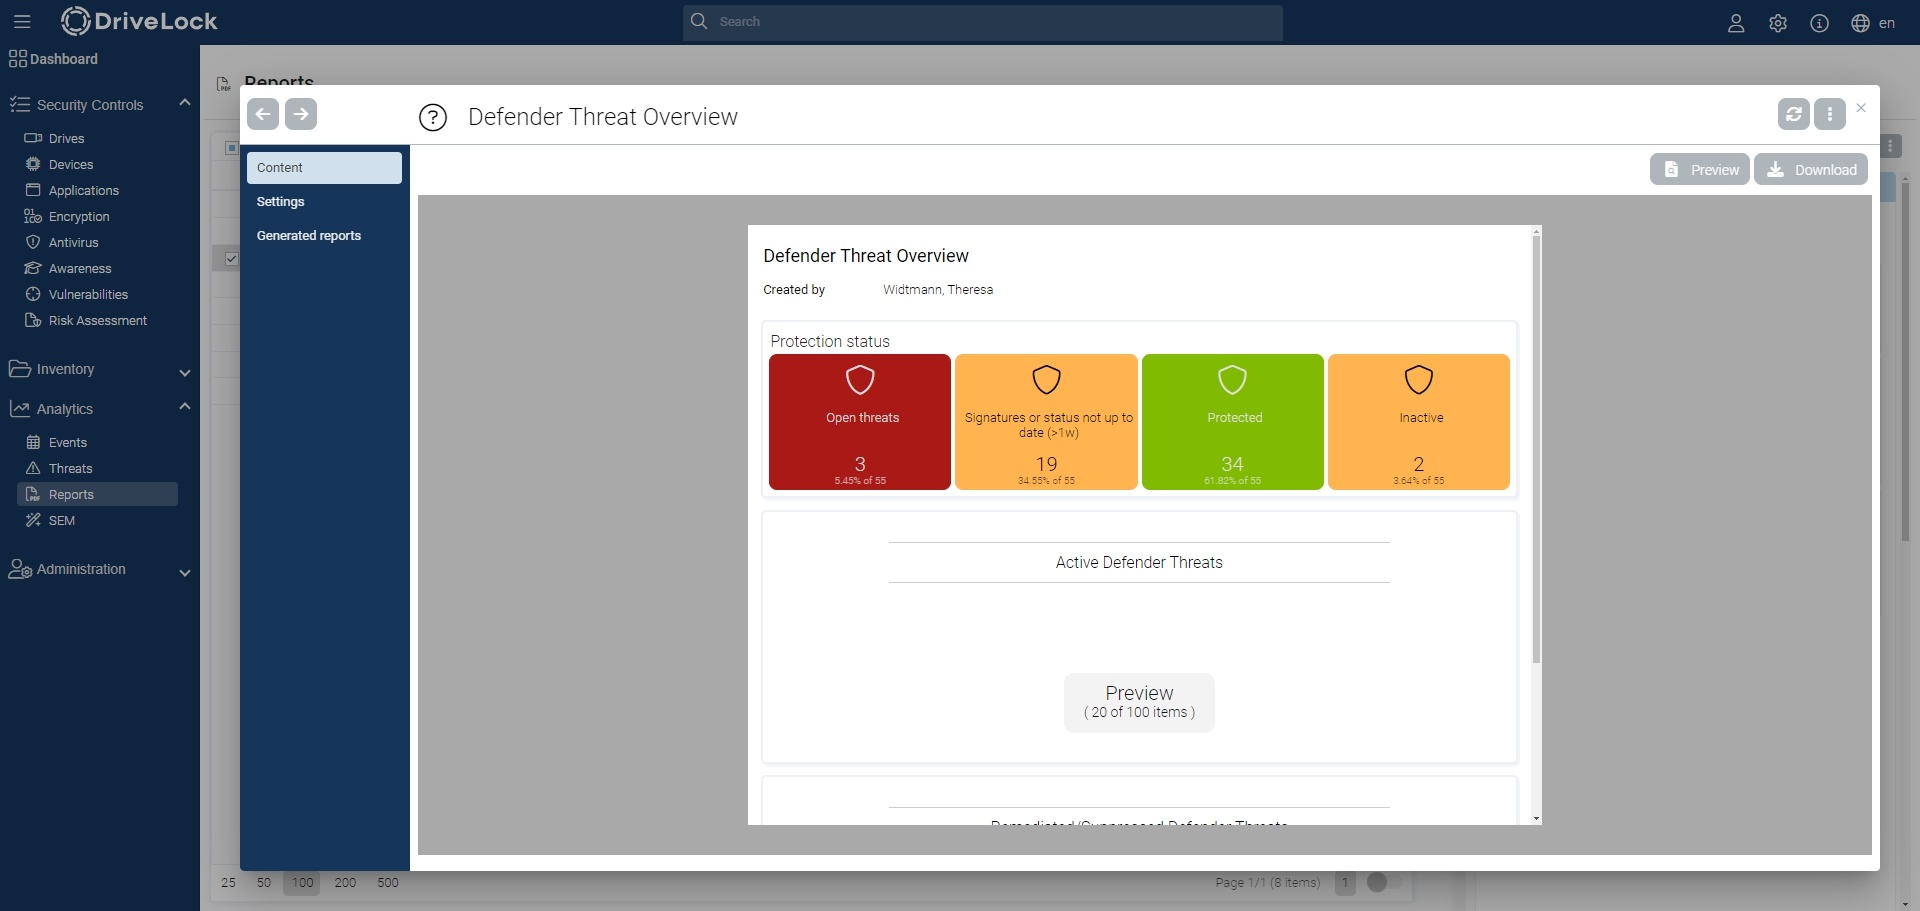Screen dimensions: 1920x911
Task: Toggle the checked row checkbox behind dialog
Action: tap(231, 259)
